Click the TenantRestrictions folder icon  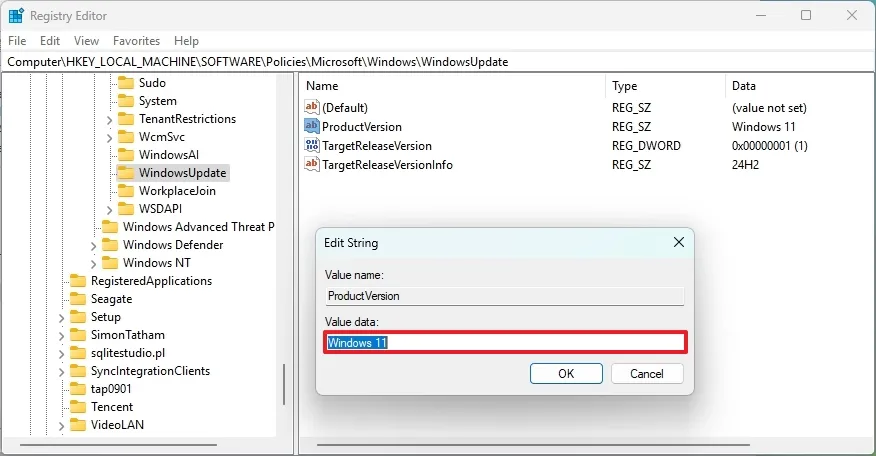click(x=126, y=118)
